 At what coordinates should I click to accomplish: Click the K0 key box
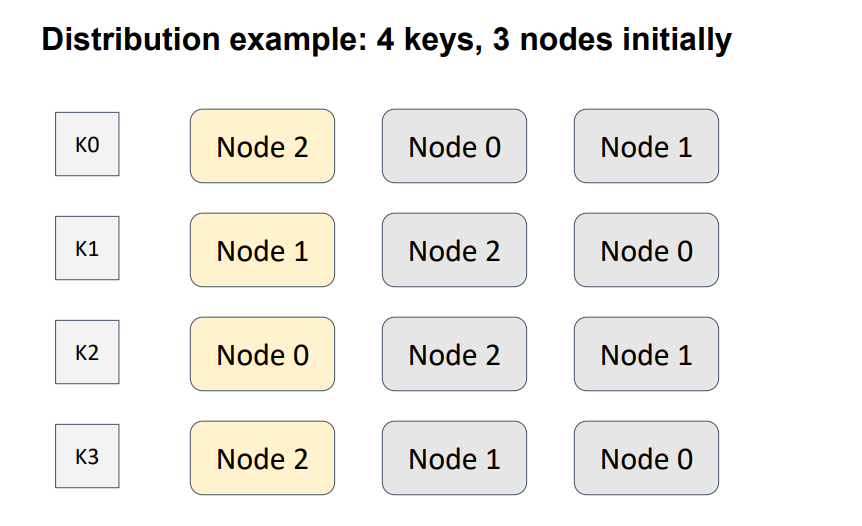tap(87, 145)
